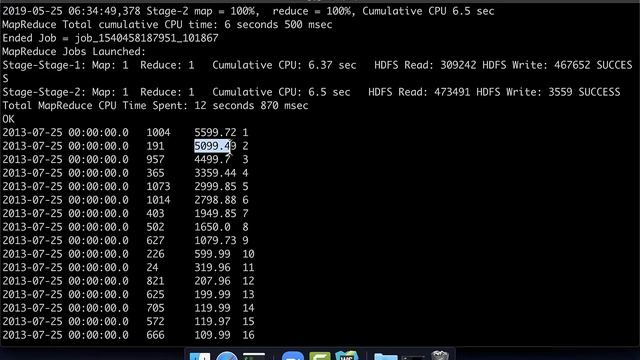Click 'Stage-Stage-1:' label
This screenshot has height=360, width=640.
(44, 65)
